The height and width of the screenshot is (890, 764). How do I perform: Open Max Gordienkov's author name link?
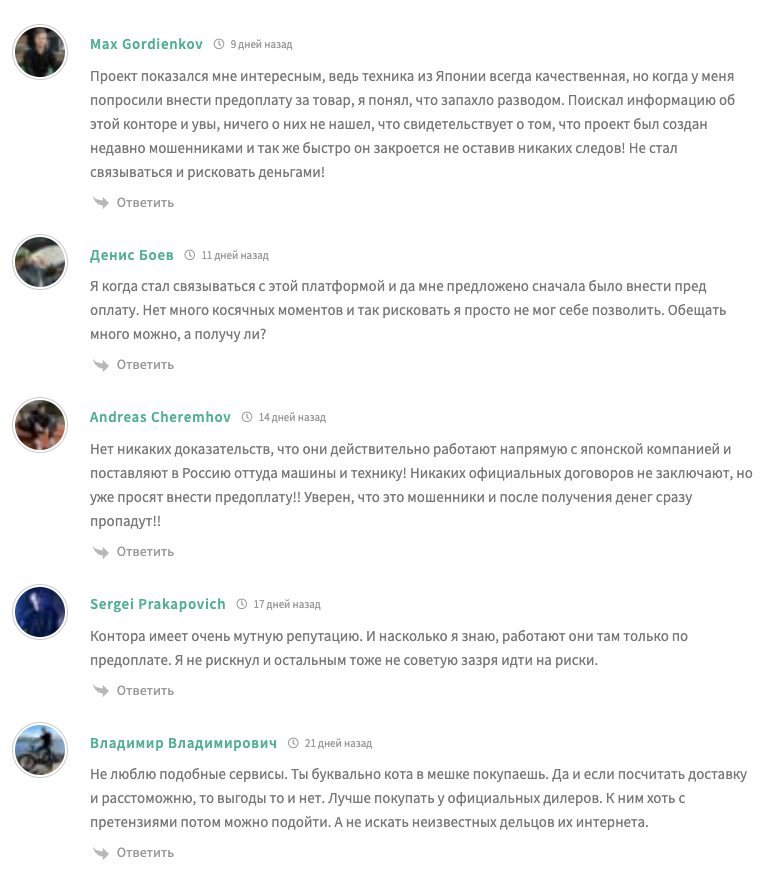click(146, 44)
